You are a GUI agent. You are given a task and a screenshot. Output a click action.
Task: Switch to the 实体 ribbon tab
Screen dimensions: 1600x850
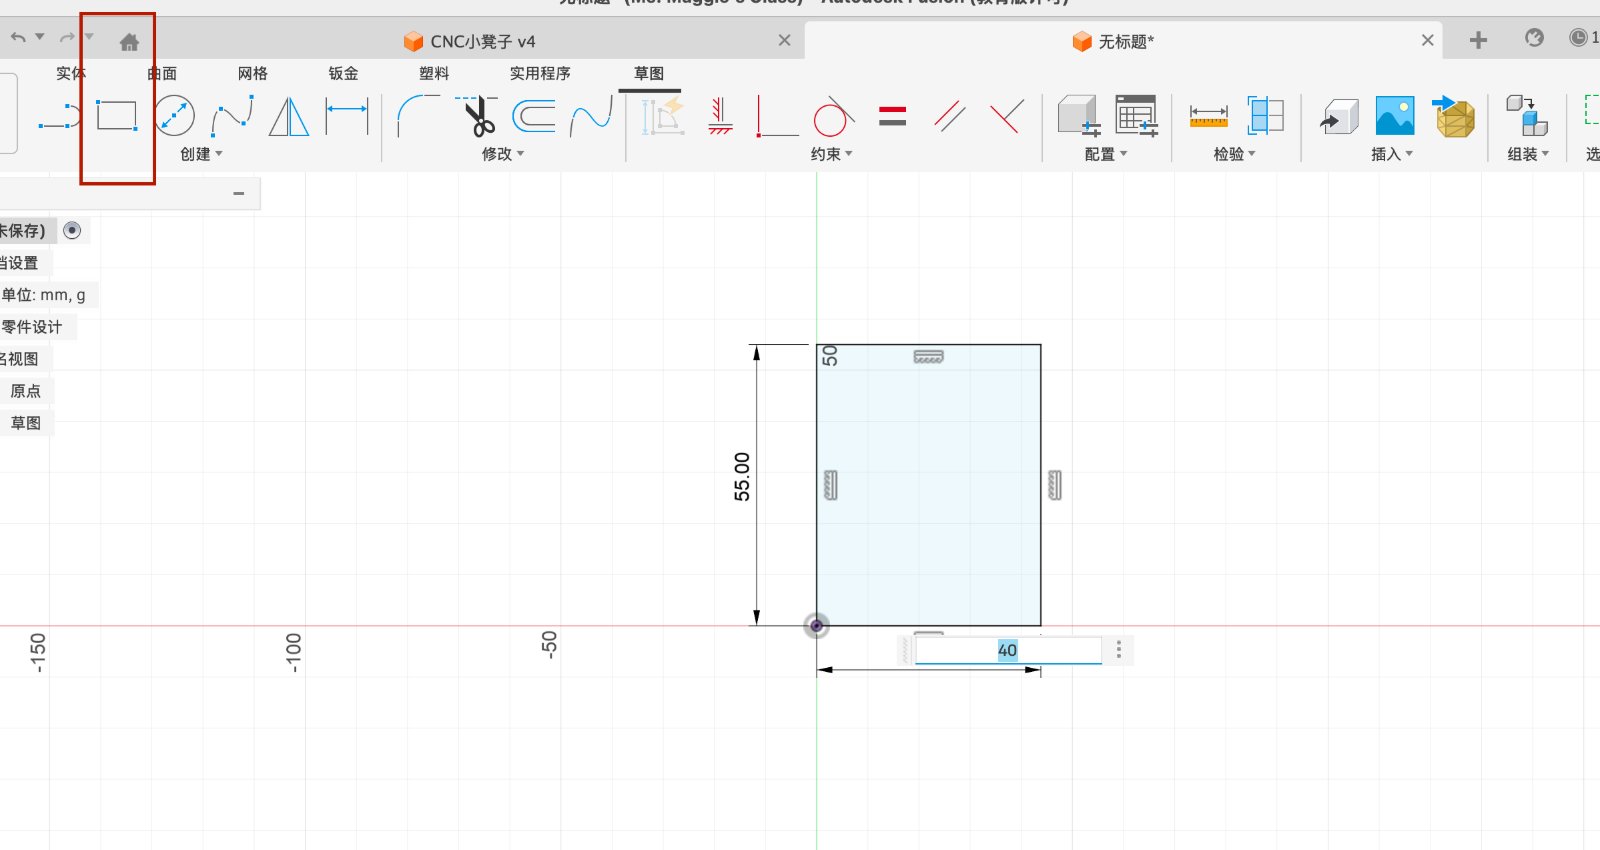tap(71, 73)
